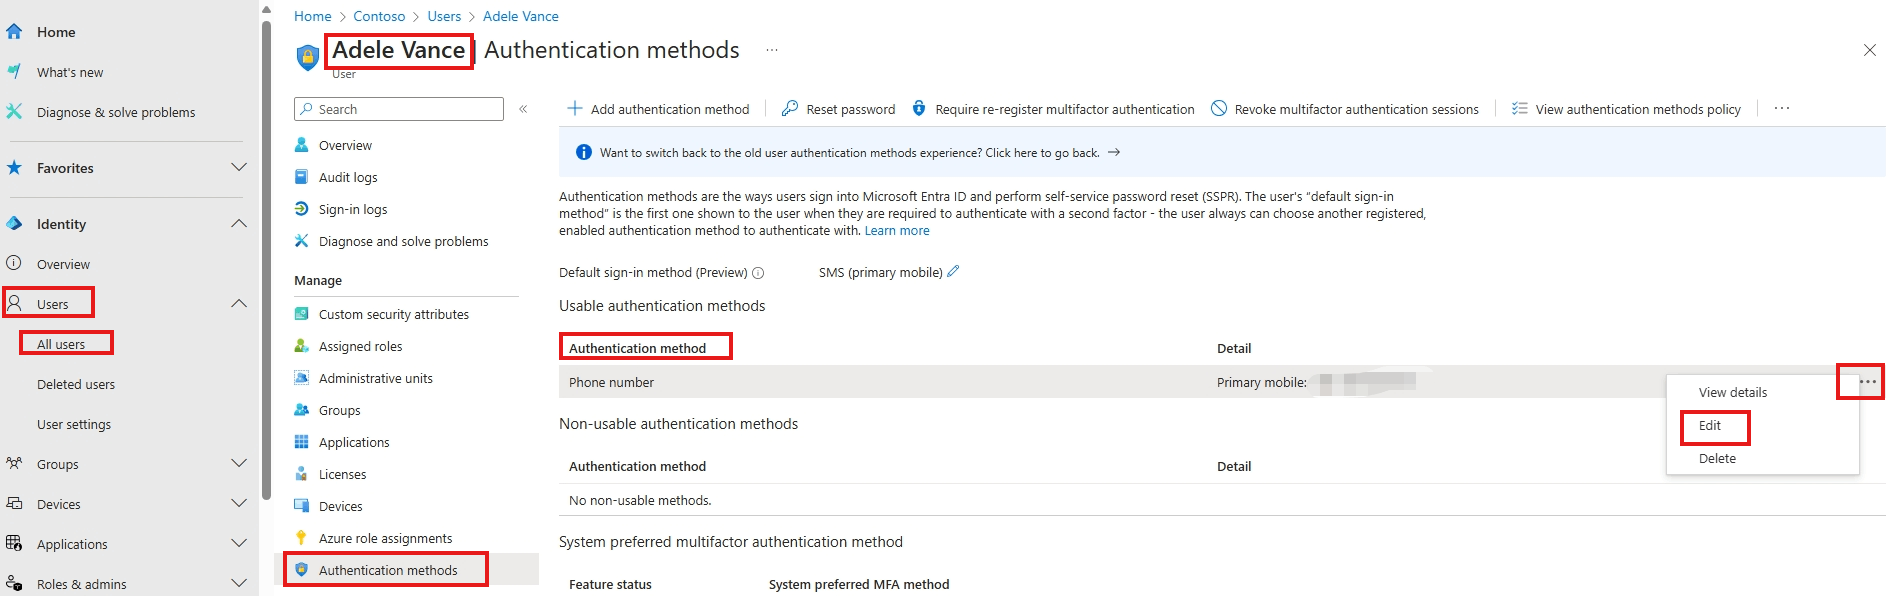This screenshot has width=1887, height=596.
Task: Choose View details from context menu
Action: (1732, 392)
